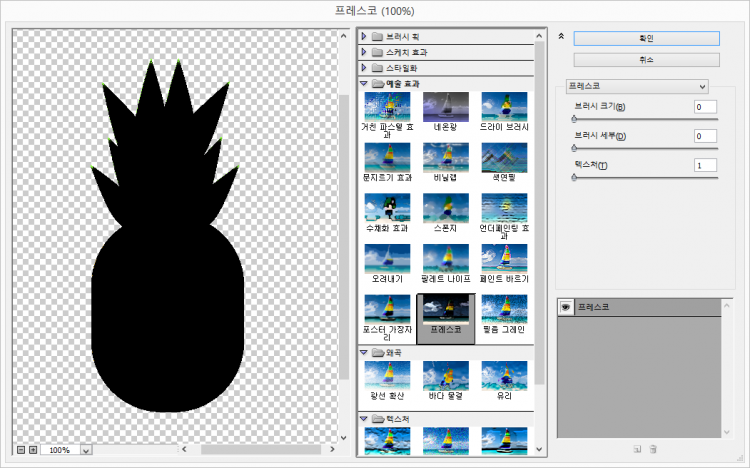Click the 브러시 크기 slider track
This screenshot has height=468, width=750.
pyautogui.click(x=645, y=118)
